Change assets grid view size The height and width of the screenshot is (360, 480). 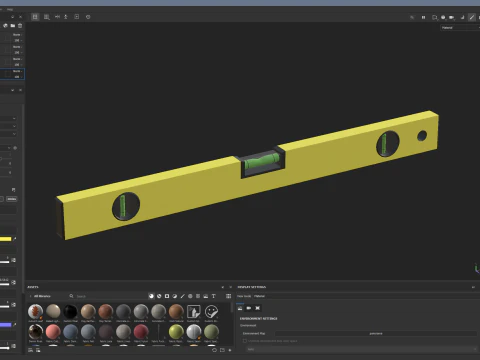pyautogui.click(x=228, y=296)
